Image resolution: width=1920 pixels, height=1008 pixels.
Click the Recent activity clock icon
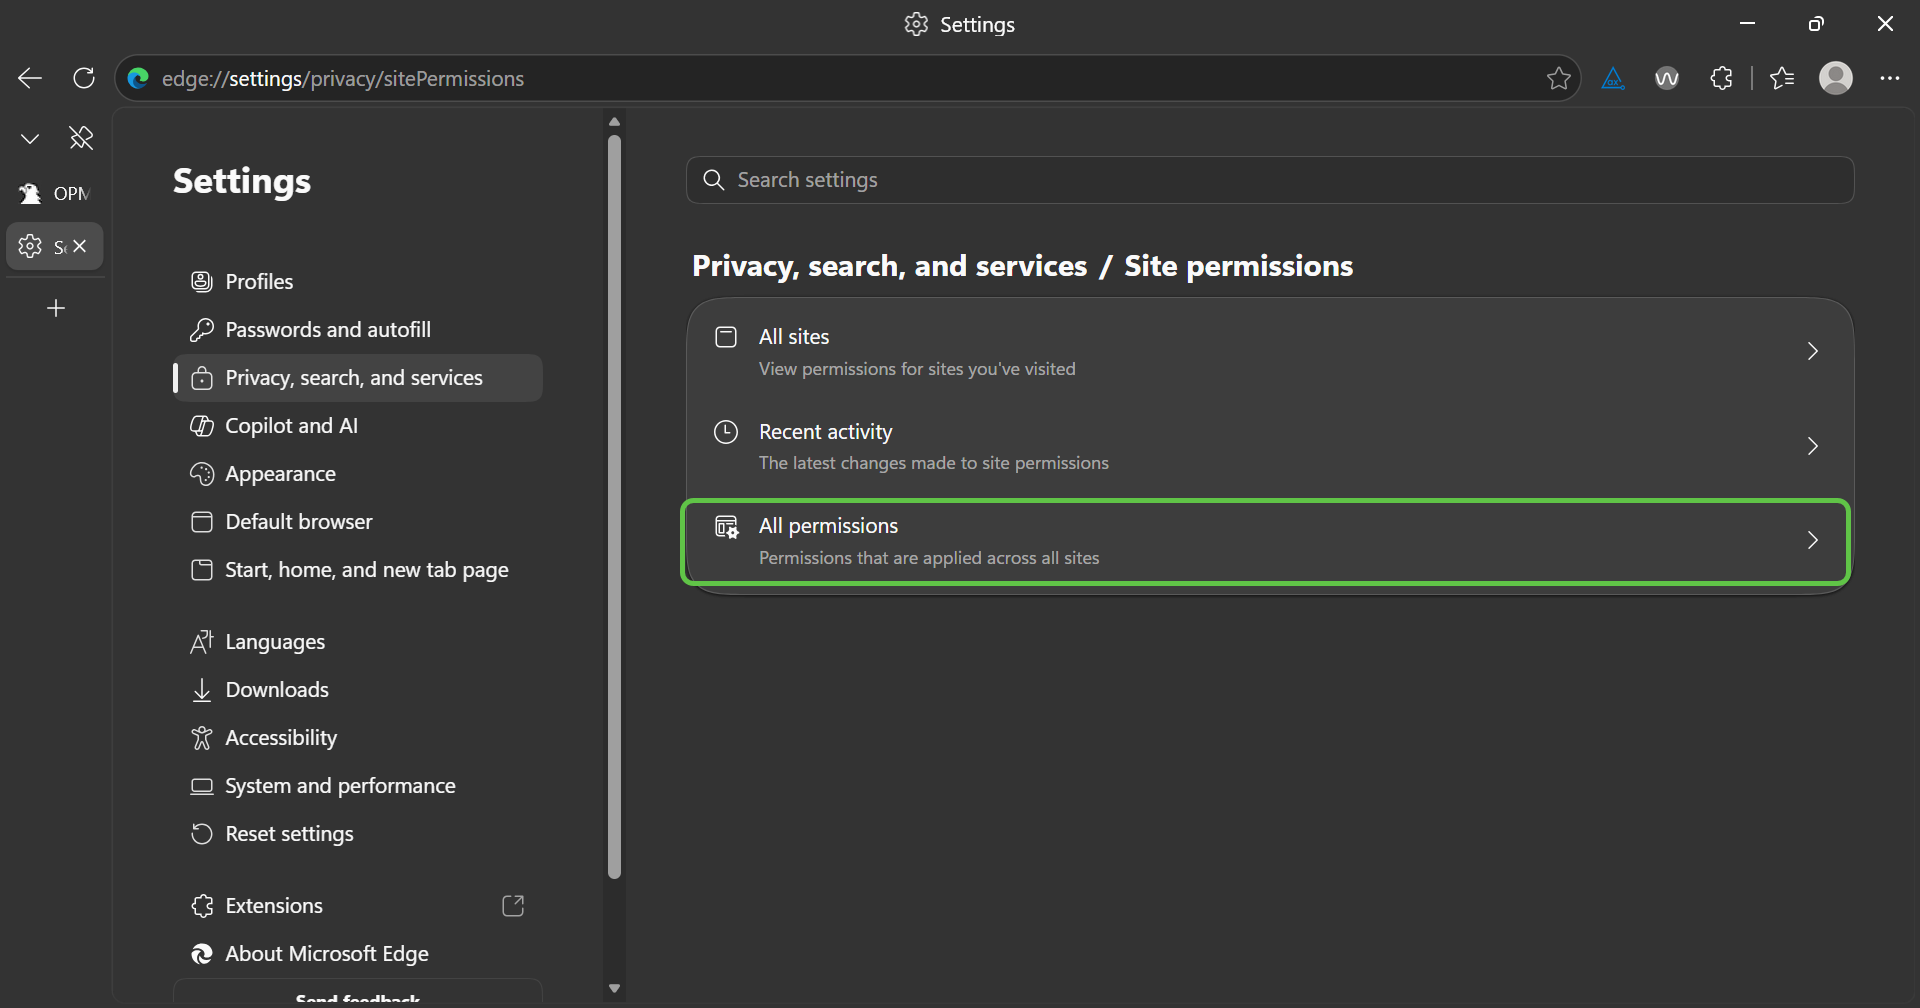pos(726,432)
